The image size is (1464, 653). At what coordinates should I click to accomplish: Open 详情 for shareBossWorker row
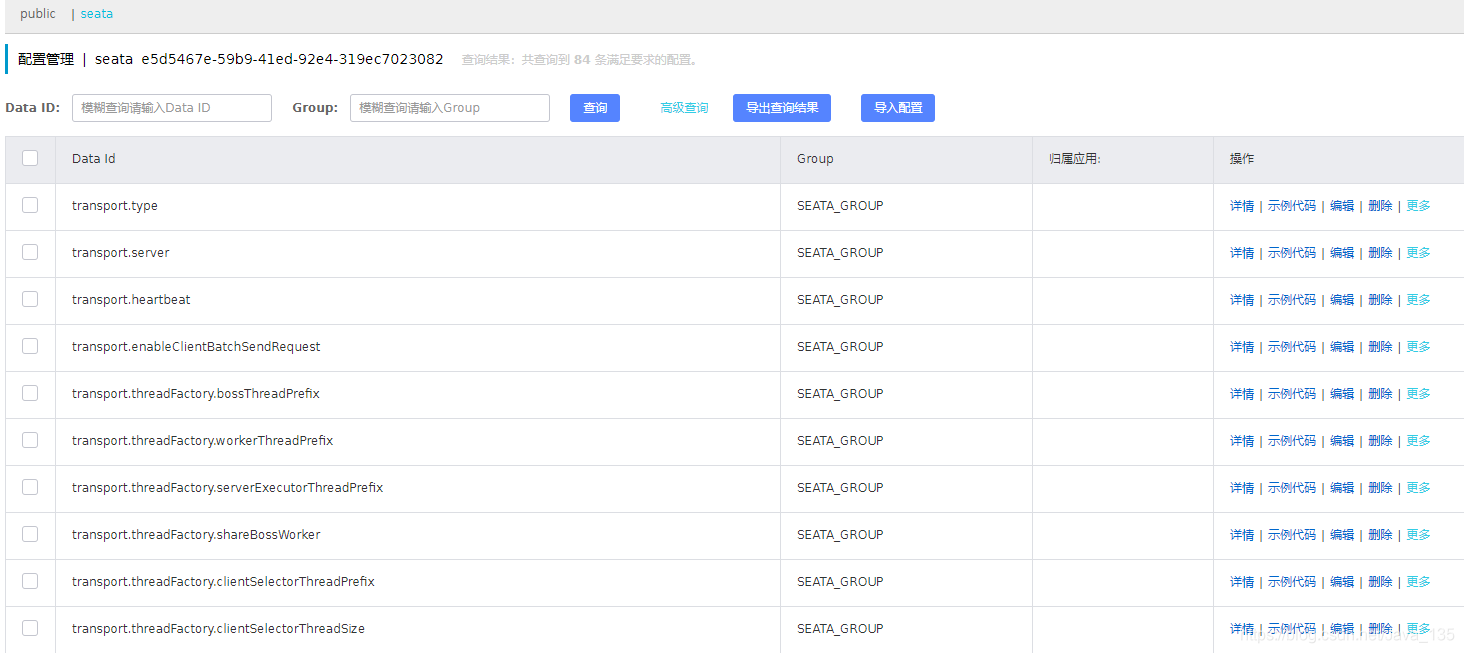pyautogui.click(x=1242, y=535)
